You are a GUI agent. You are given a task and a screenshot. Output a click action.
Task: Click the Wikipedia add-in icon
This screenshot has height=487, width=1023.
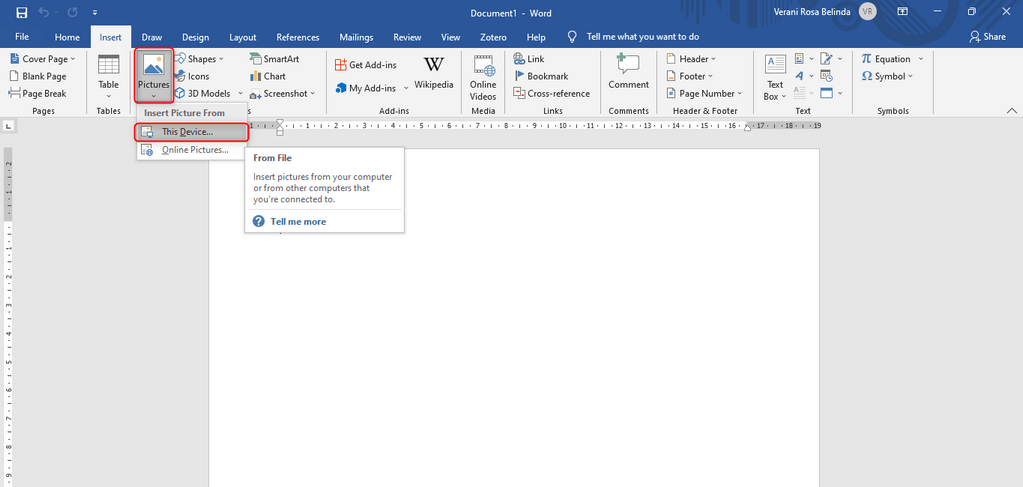click(433, 71)
